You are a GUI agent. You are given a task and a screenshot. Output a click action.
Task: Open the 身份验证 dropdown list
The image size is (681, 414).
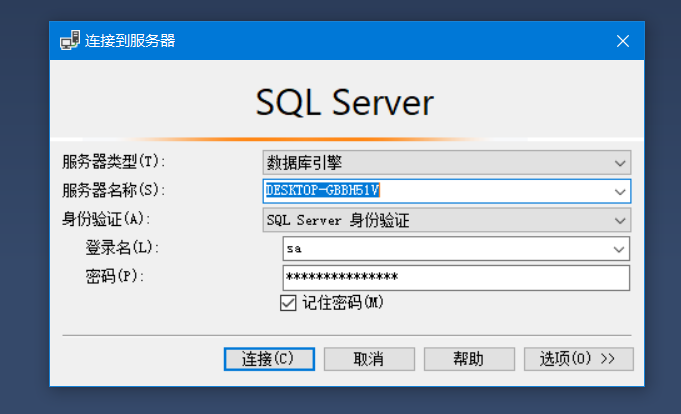(x=446, y=220)
